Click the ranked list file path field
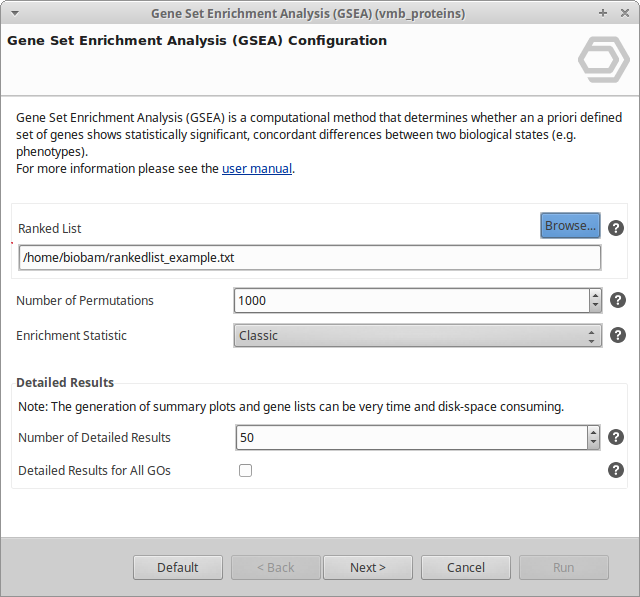The width and height of the screenshot is (640, 597). click(x=309, y=258)
